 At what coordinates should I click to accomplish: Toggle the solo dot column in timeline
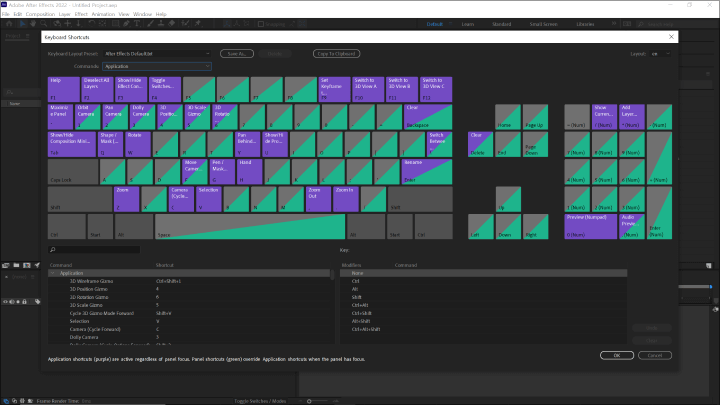[x=18, y=302]
